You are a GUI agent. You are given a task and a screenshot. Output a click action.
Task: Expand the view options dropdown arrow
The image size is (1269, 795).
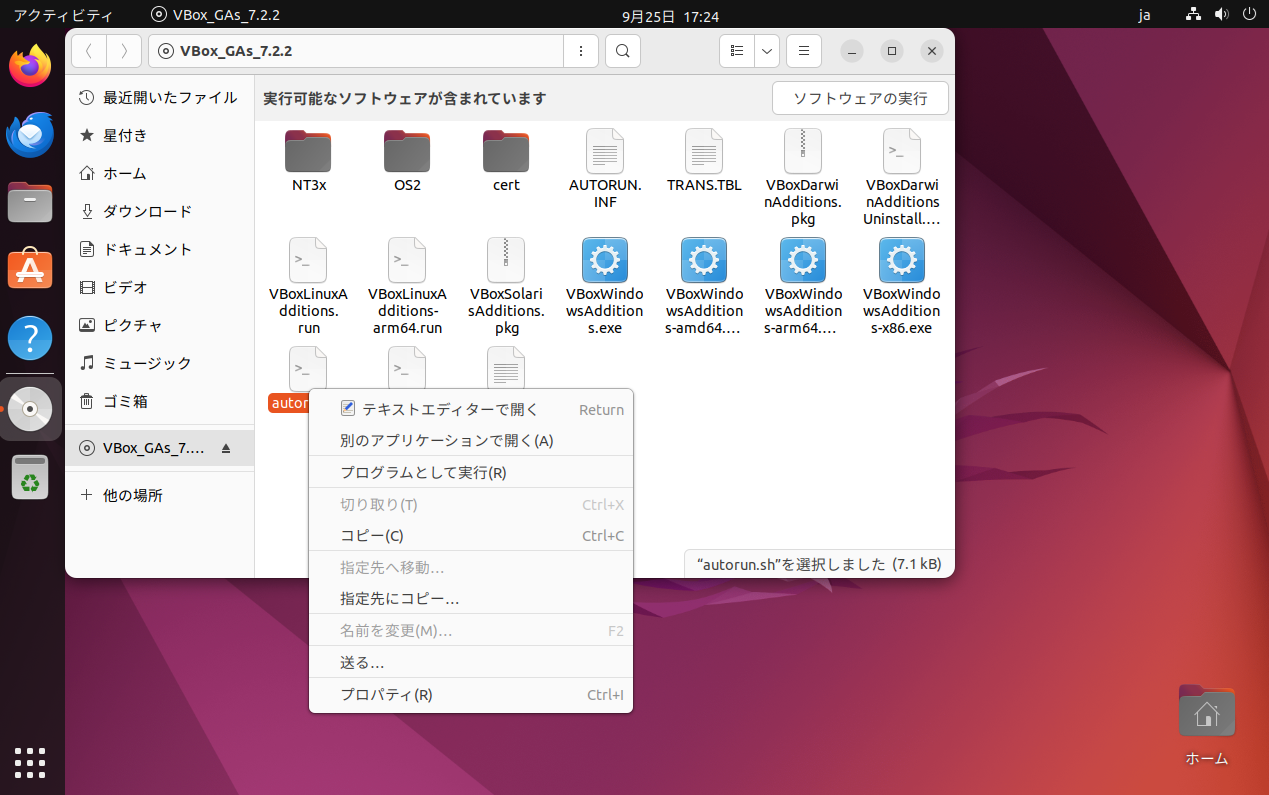click(x=766, y=51)
